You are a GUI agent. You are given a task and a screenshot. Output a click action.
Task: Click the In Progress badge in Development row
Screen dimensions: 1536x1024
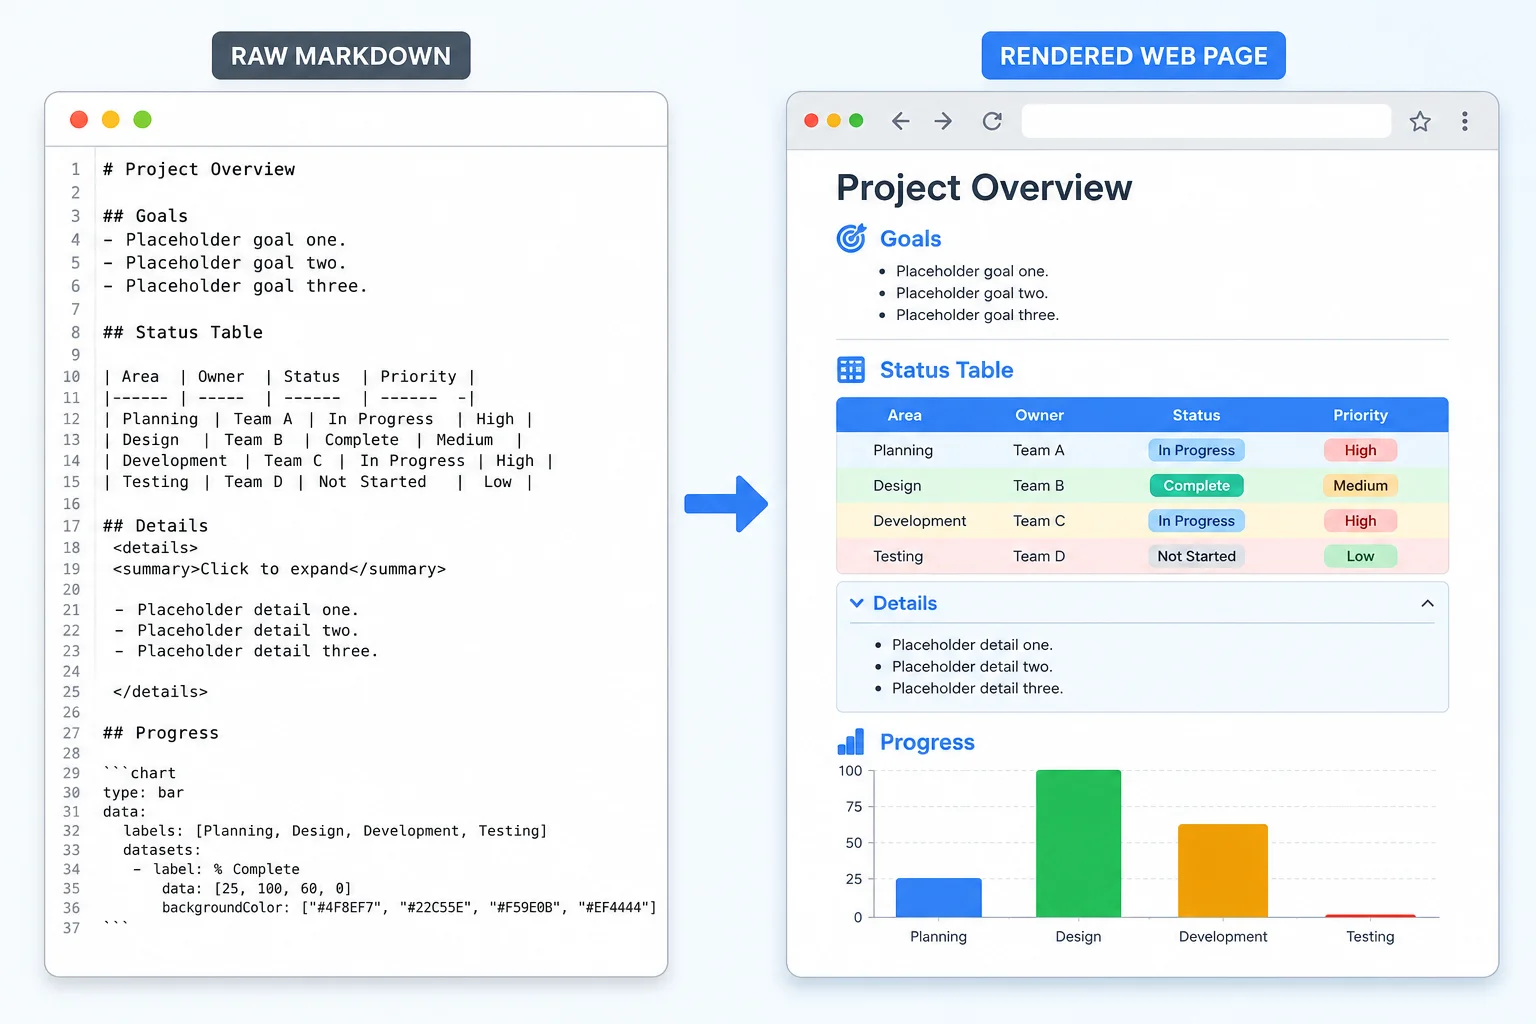pos(1196,520)
